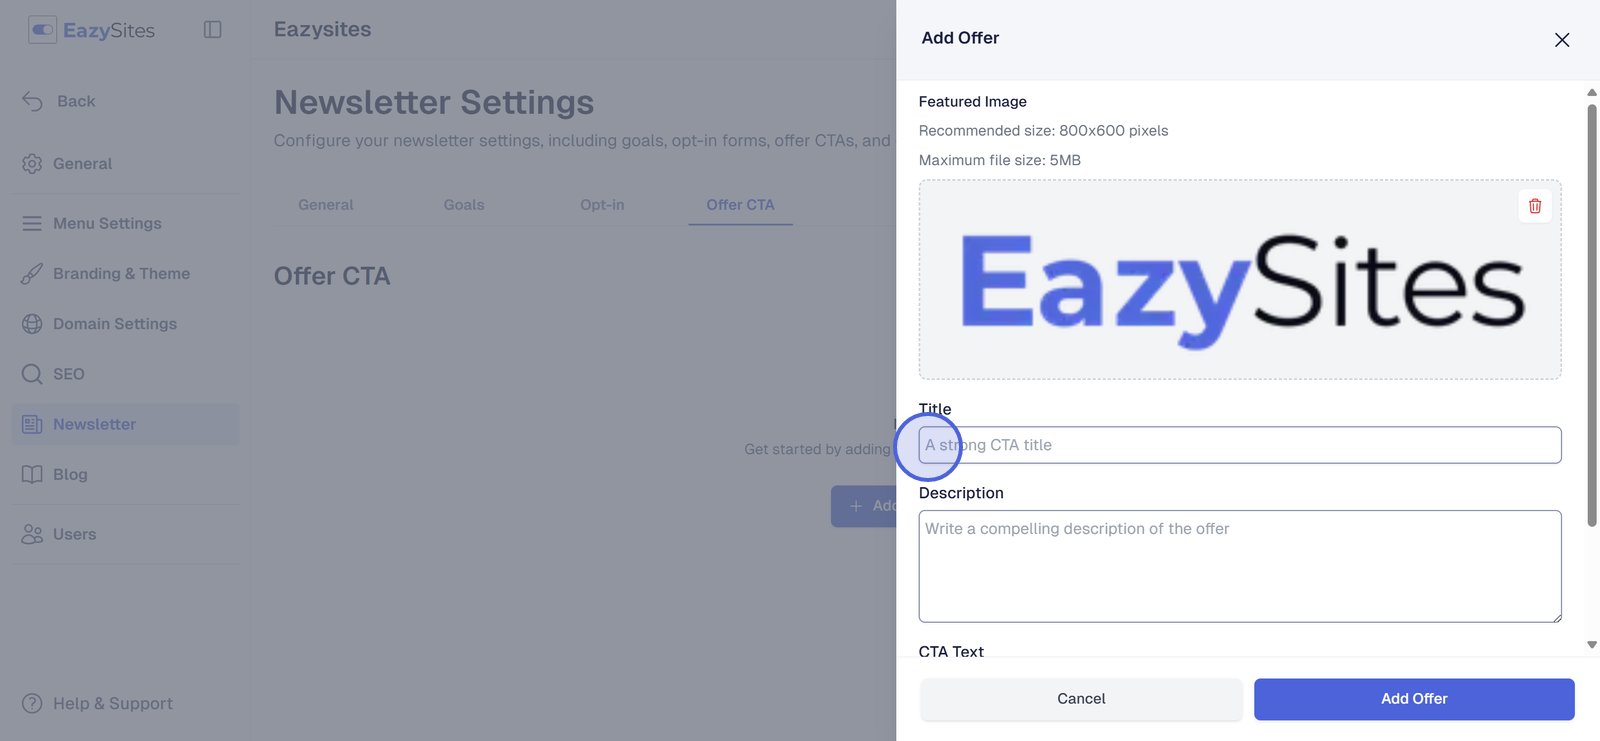Click the EazySites logo icon
Screen dimensions: 1600x741
click(x=42, y=30)
